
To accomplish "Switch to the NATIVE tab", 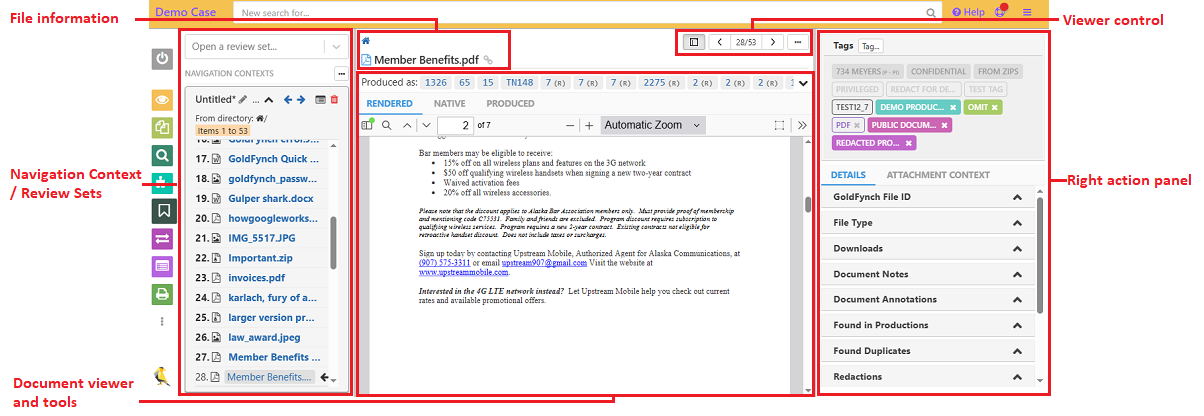I will (x=449, y=103).
